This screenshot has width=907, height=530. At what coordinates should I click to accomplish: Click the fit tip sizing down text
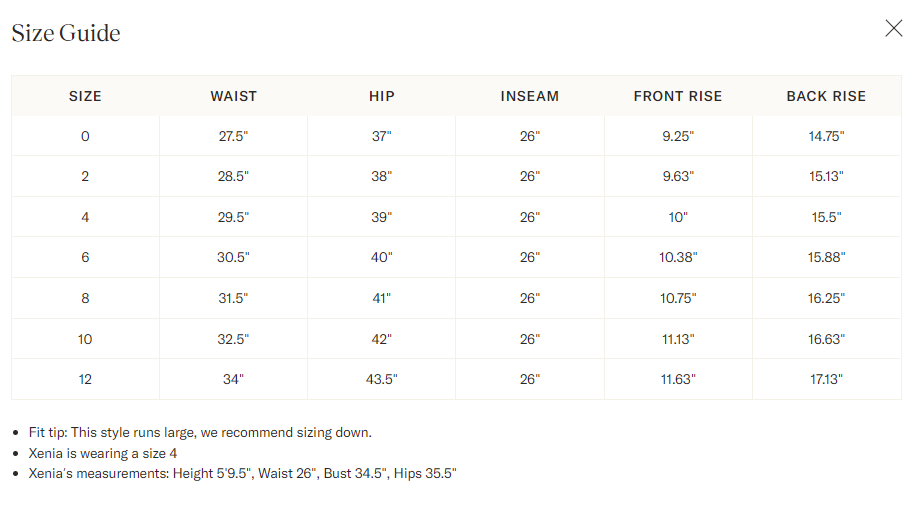tap(200, 433)
